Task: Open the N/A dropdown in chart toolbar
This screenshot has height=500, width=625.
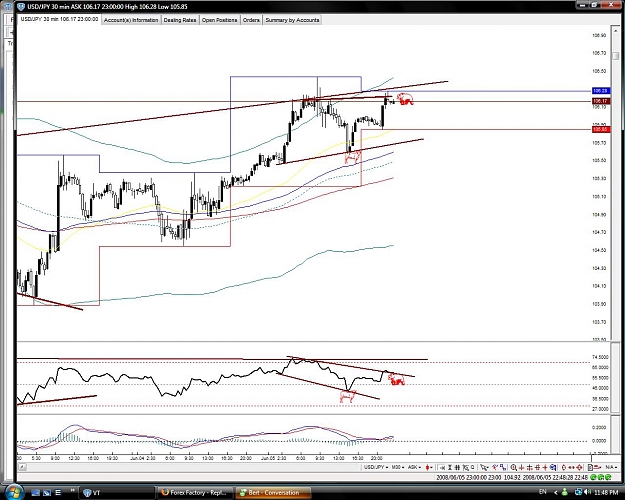Action: tap(611, 467)
